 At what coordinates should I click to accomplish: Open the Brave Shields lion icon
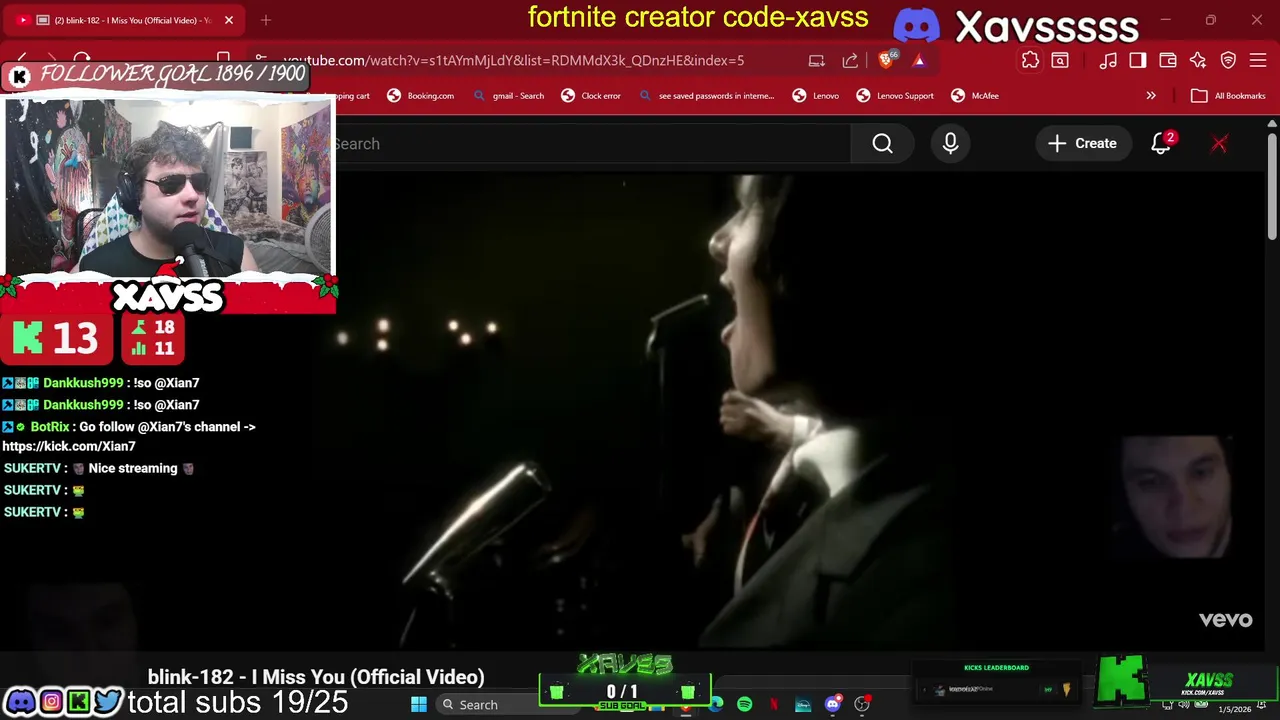(x=886, y=60)
